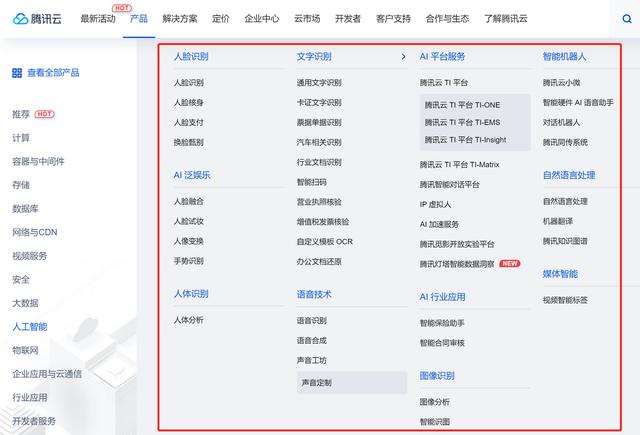
Task: Open the 人脸融合 product link
Action: pos(189,202)
